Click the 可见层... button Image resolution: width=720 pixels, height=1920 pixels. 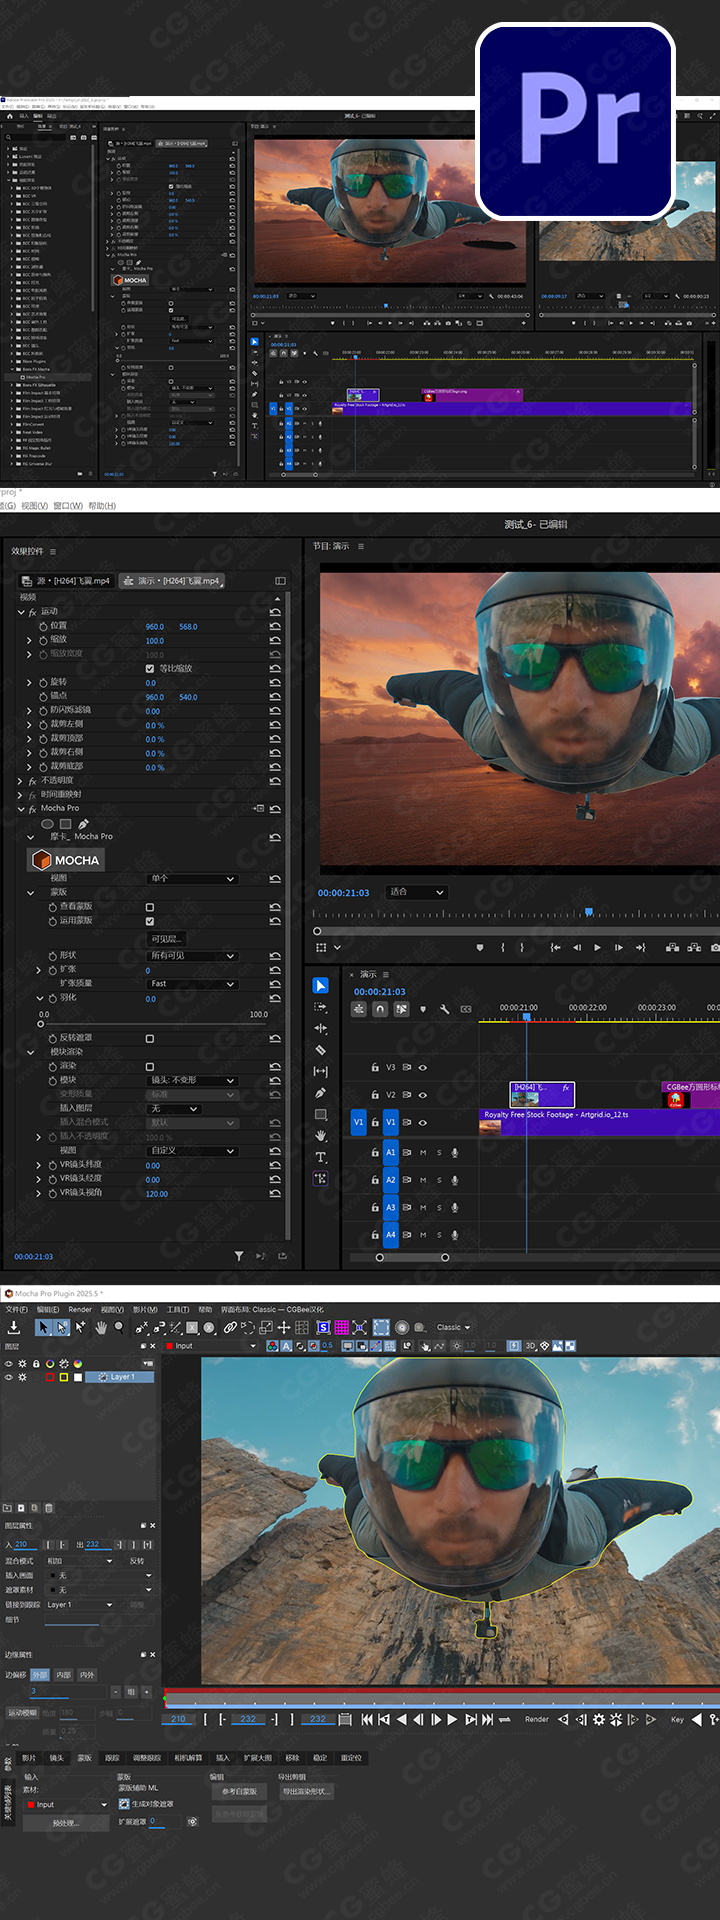pyautogui.click(x=166, y=939)
